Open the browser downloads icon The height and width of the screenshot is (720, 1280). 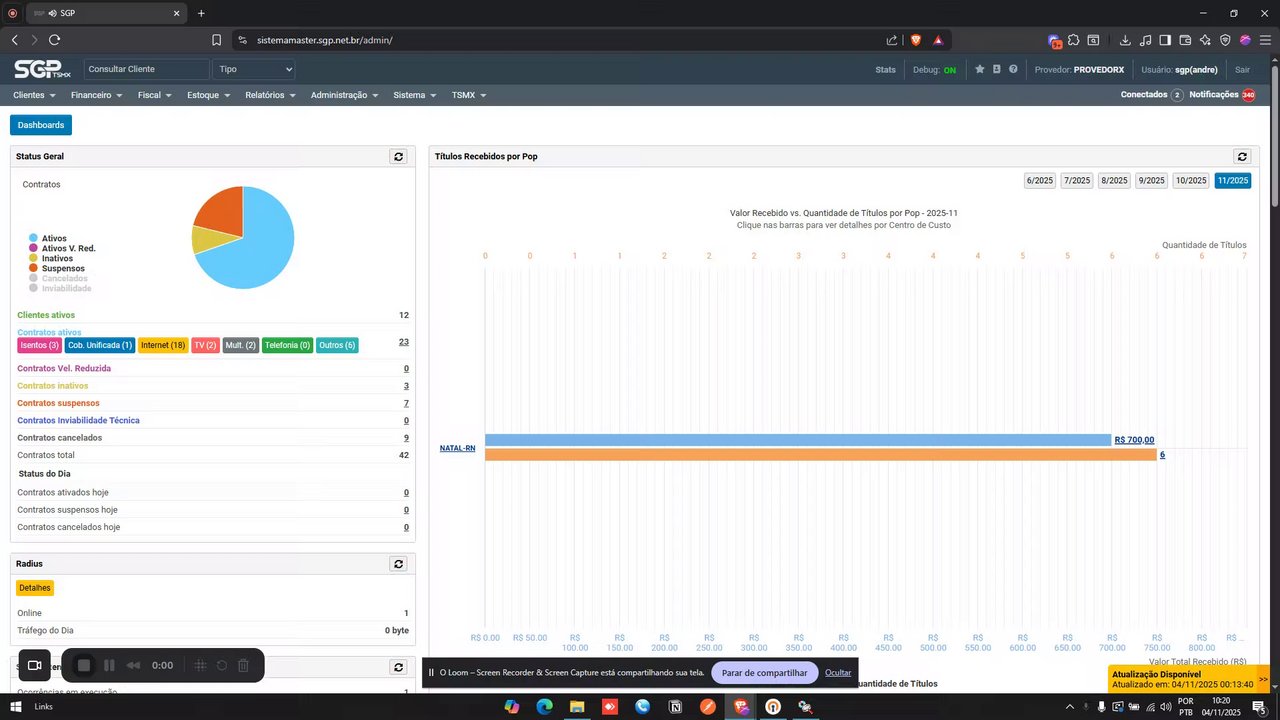pyautogui.click(x=1125, y=40)
